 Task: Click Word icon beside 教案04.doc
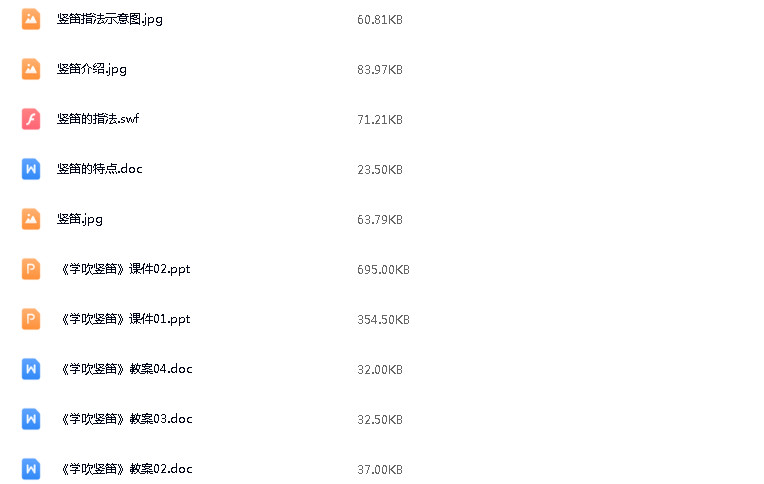pos(31,369)
